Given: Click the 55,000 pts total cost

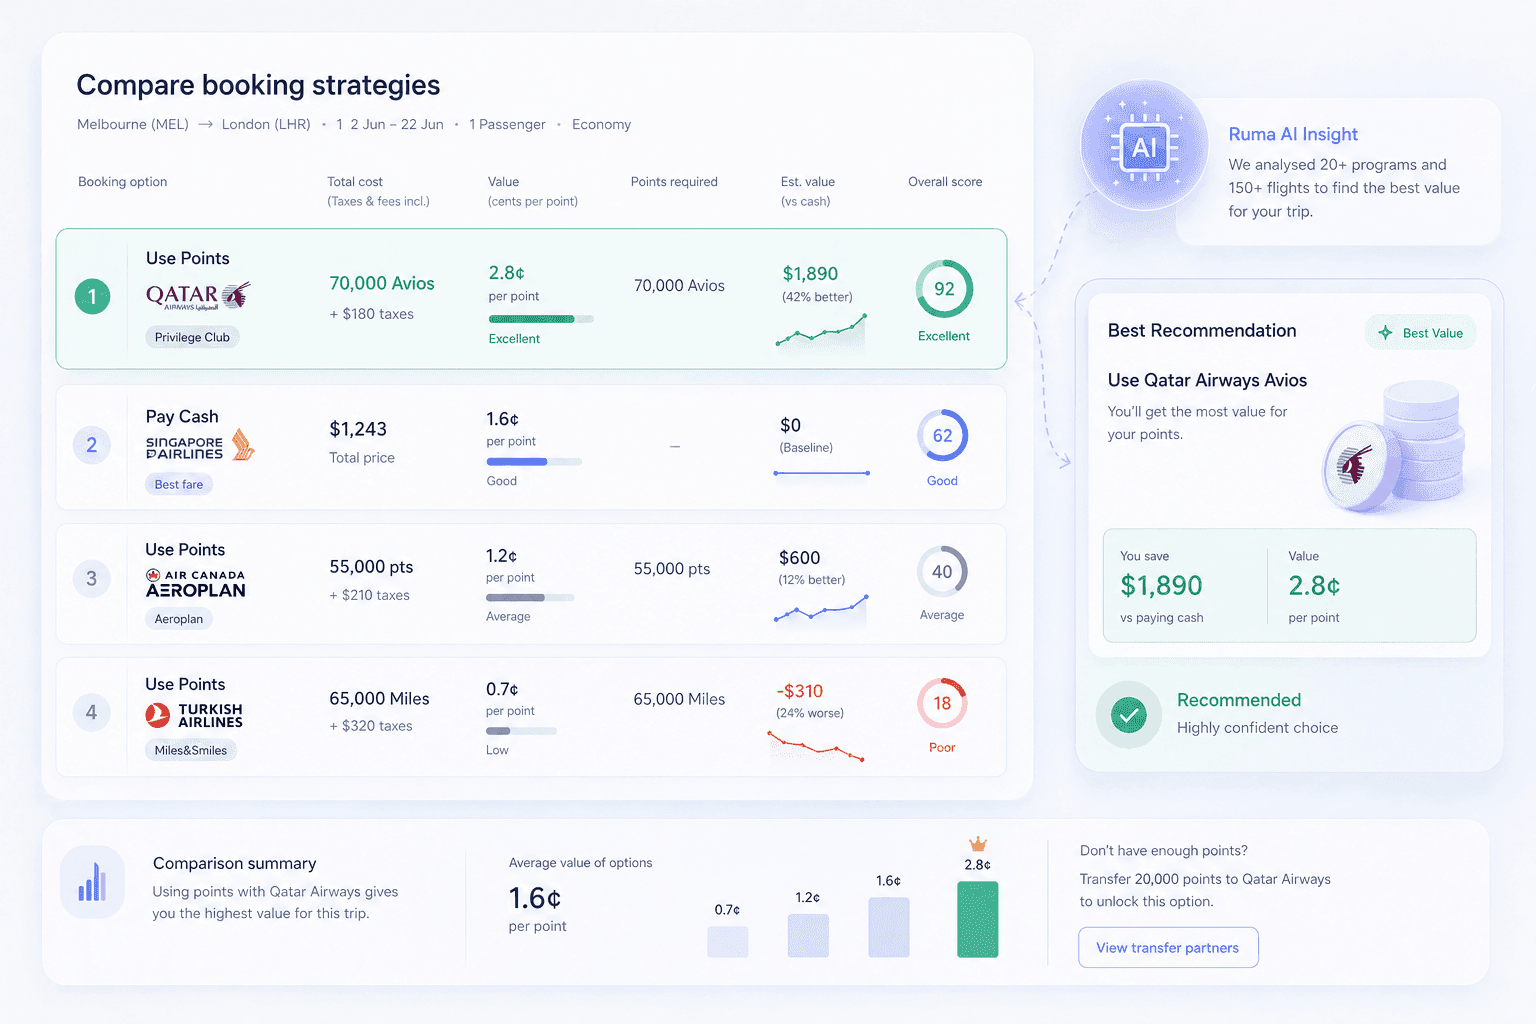Looking at the screenshot, I should pos(371,567).
